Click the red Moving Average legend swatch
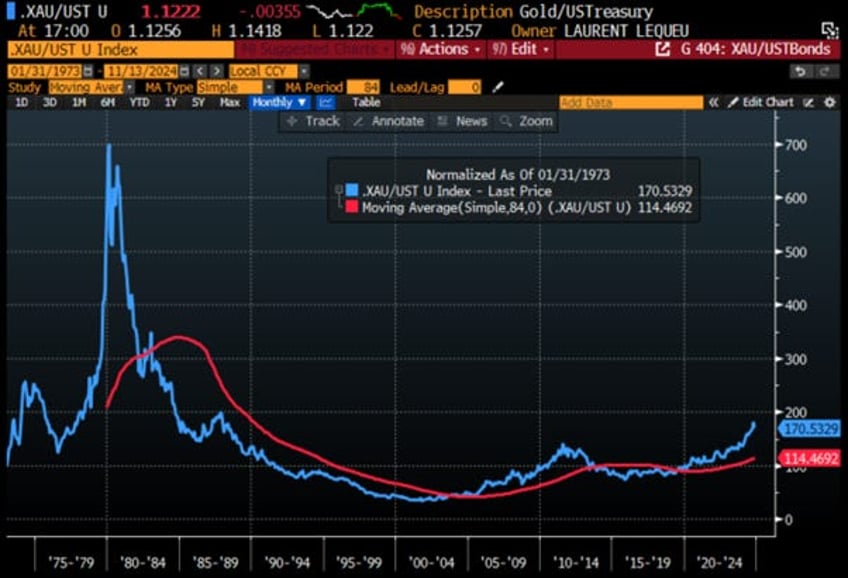Viewport: 848px width, 578px height. pos(351,208)
